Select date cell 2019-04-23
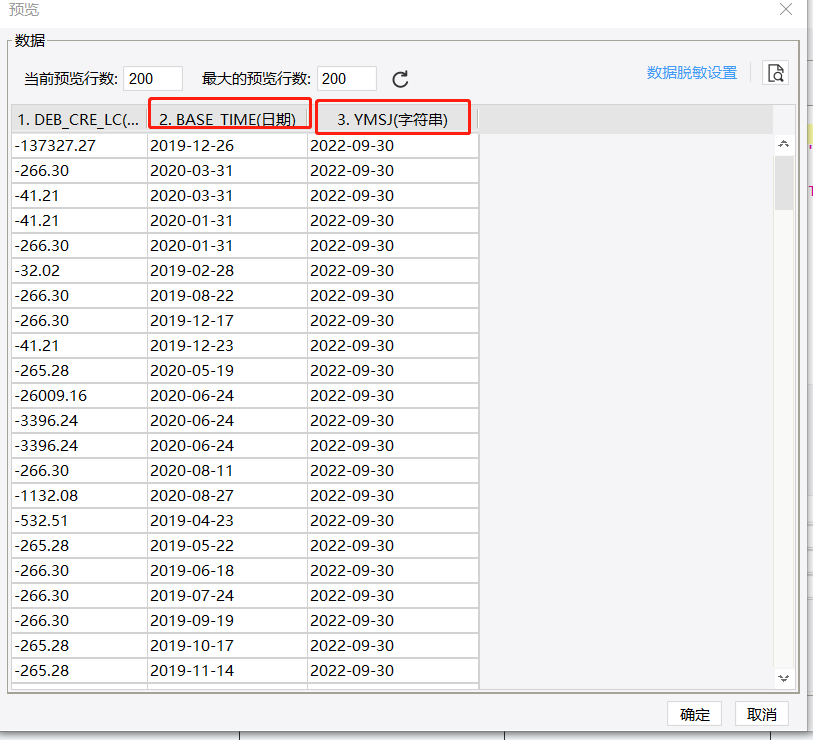 pyautogui.click(x=228, y=521)
